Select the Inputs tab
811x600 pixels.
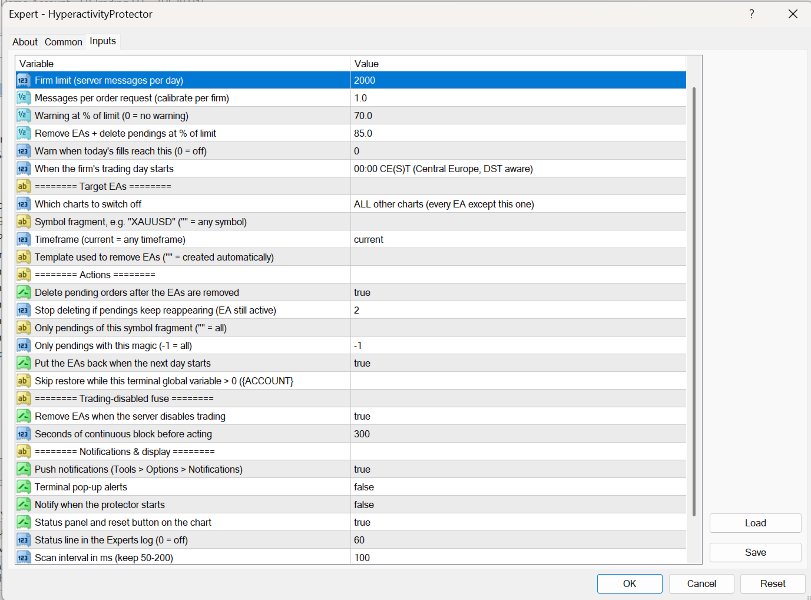pos(102,41)
